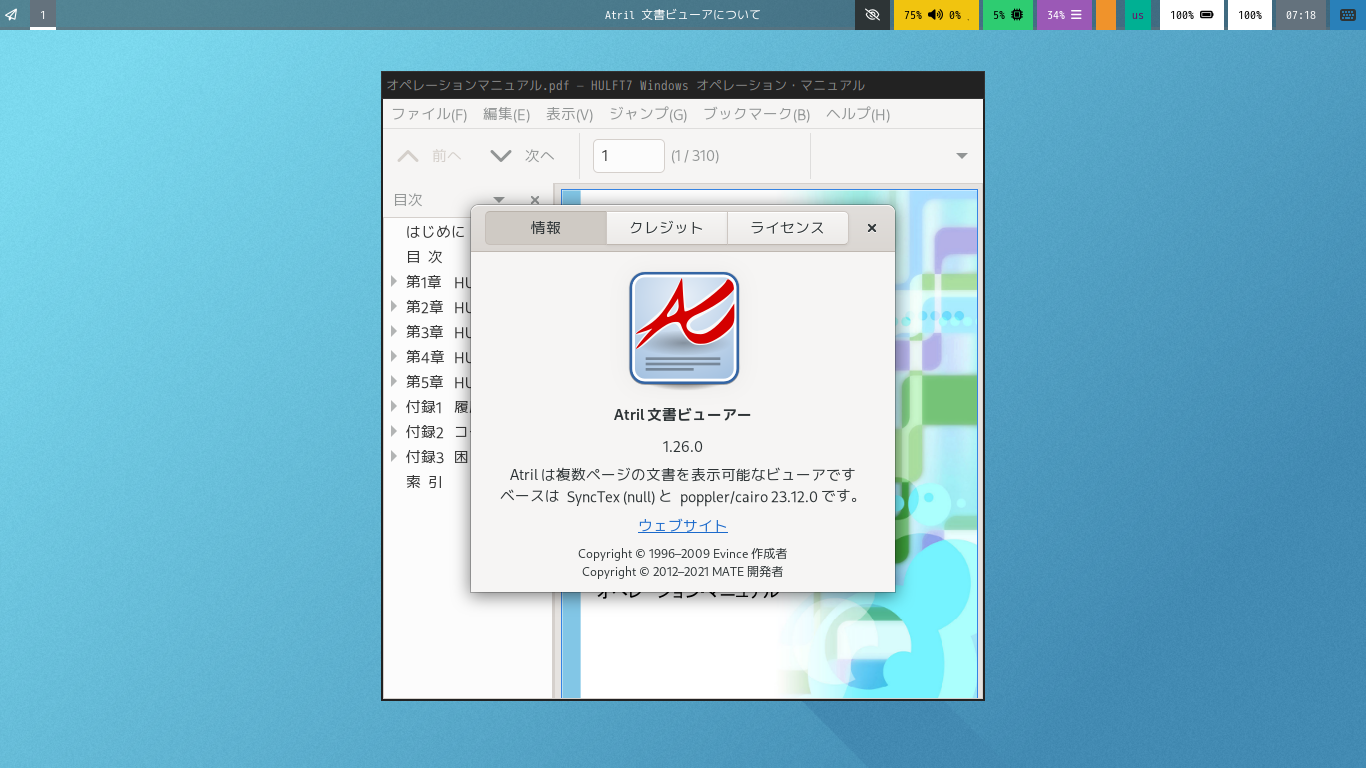Click the second 100% indicator in panel
This screenshot has height=768, width=1366.
point(1249,15)
